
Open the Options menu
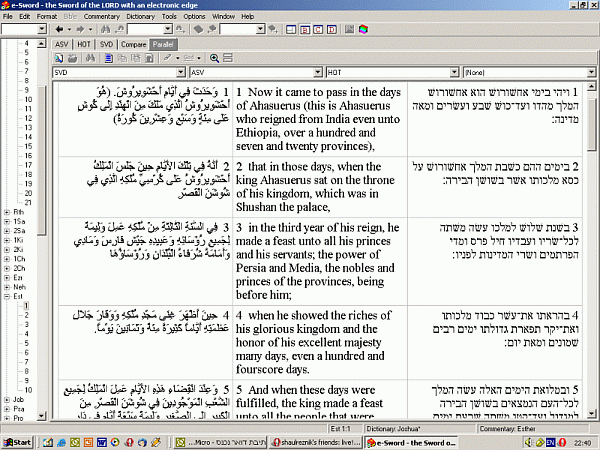pyautogui.click(x=194, y=16)
